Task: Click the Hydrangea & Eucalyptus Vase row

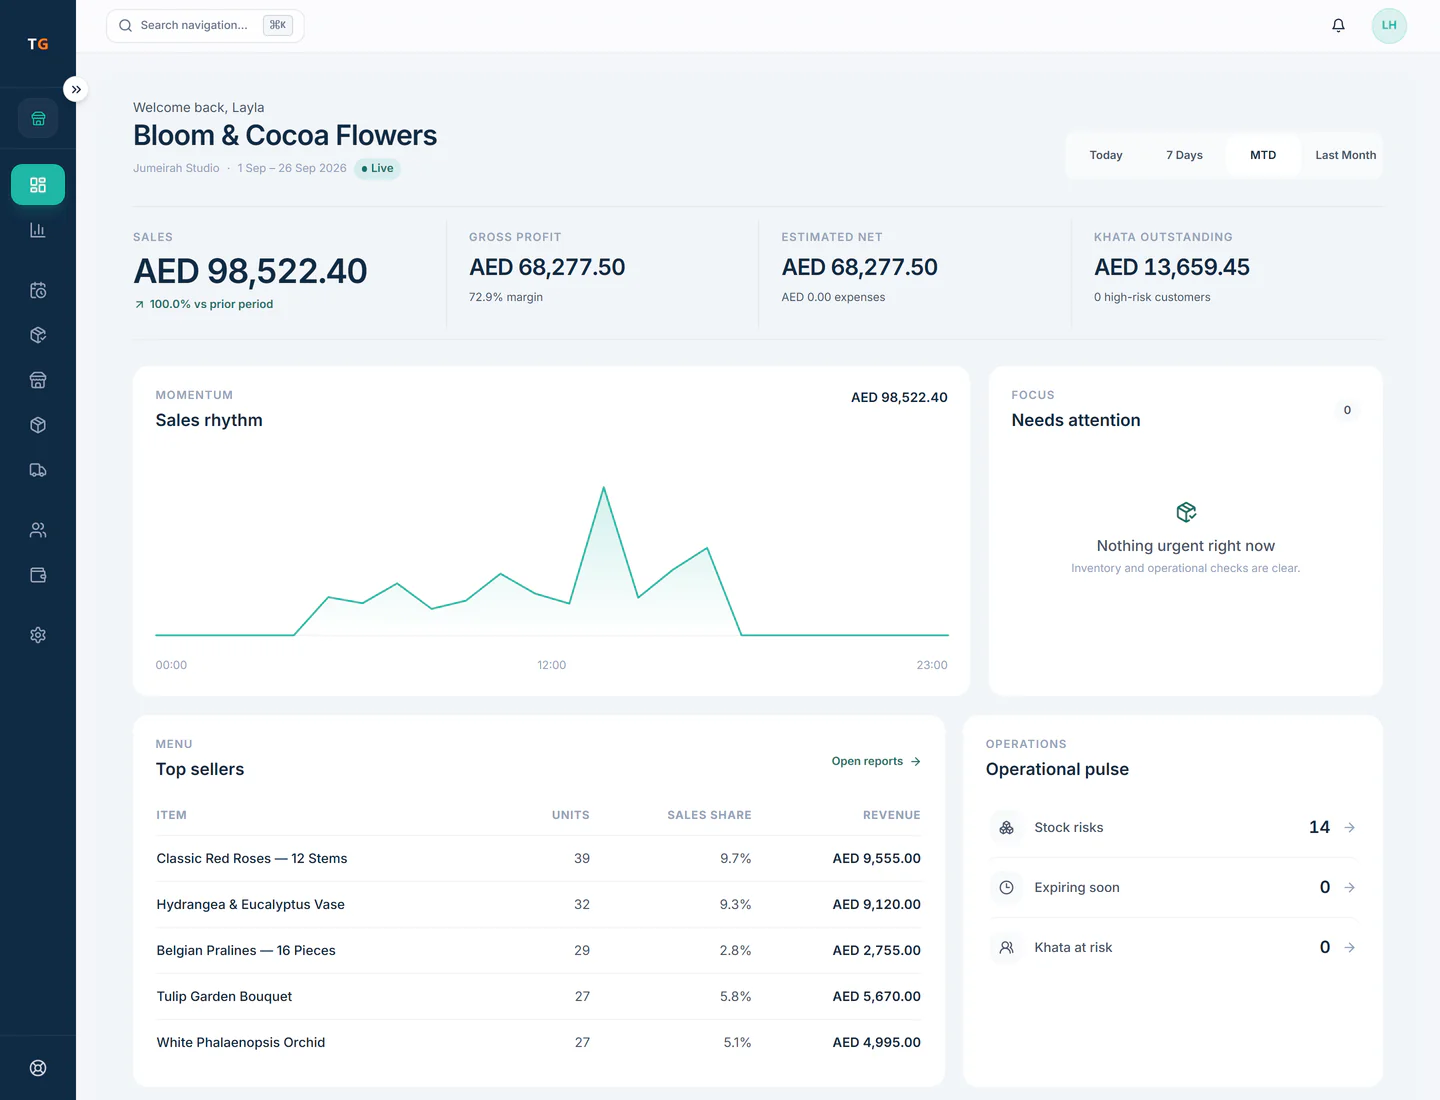Action: point(538,904)
